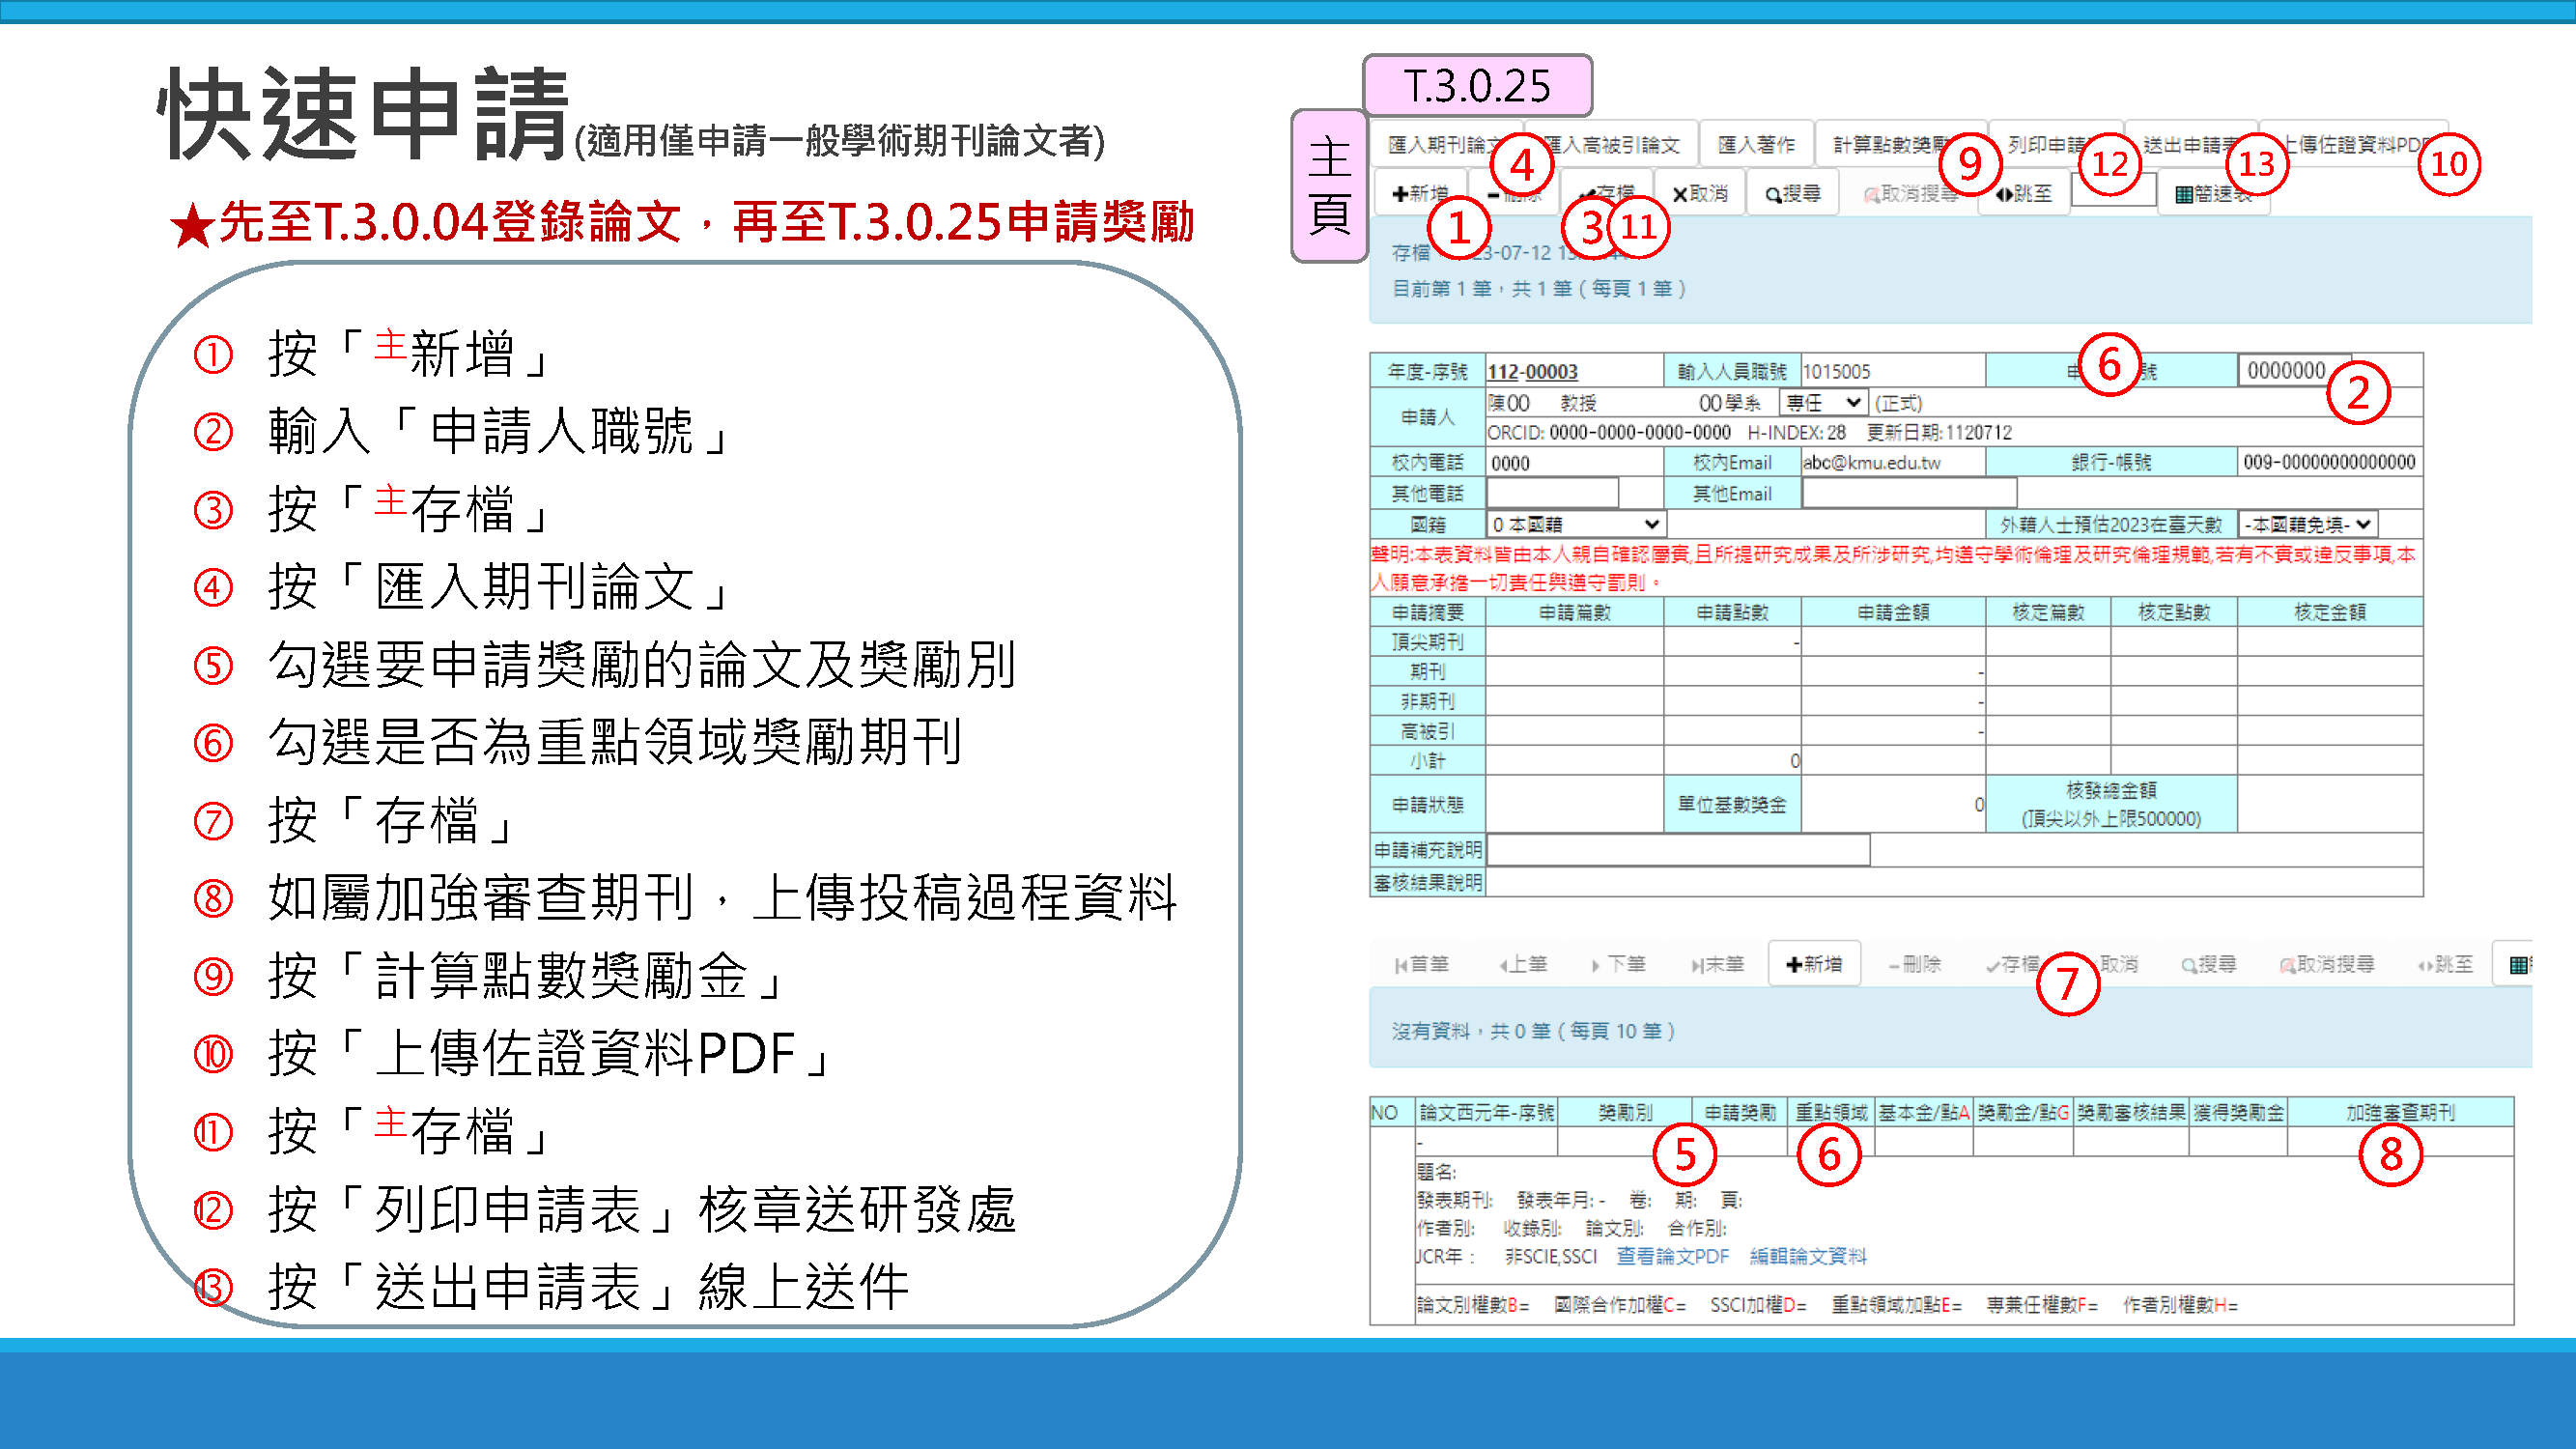Go to last record with 末筆
2576x1449 pixels.
(x=1717, y=964)
